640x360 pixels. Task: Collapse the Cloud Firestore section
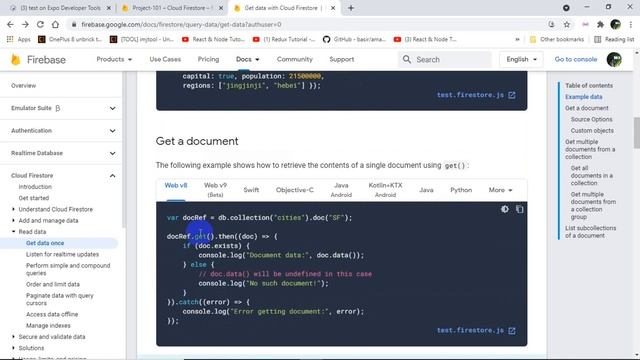click(x=112, y=176)
